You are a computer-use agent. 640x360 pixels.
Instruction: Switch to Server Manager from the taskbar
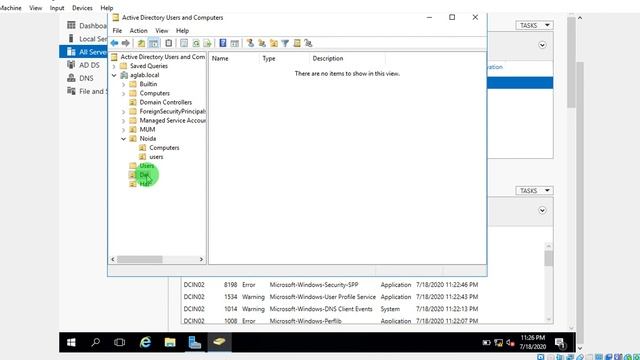click(x=194, y=342)
